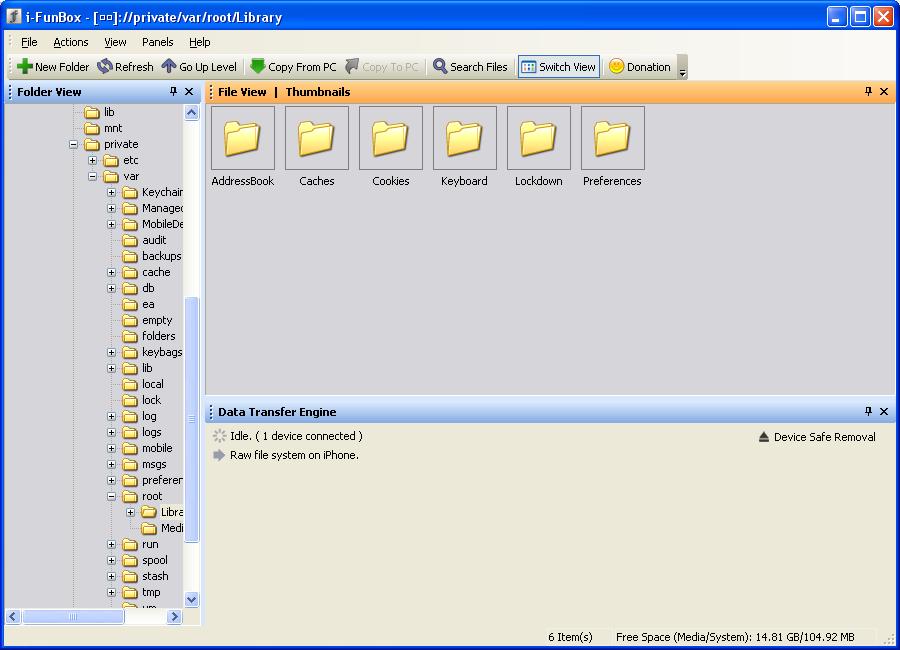Click Copy From PC button

[293, 67]
